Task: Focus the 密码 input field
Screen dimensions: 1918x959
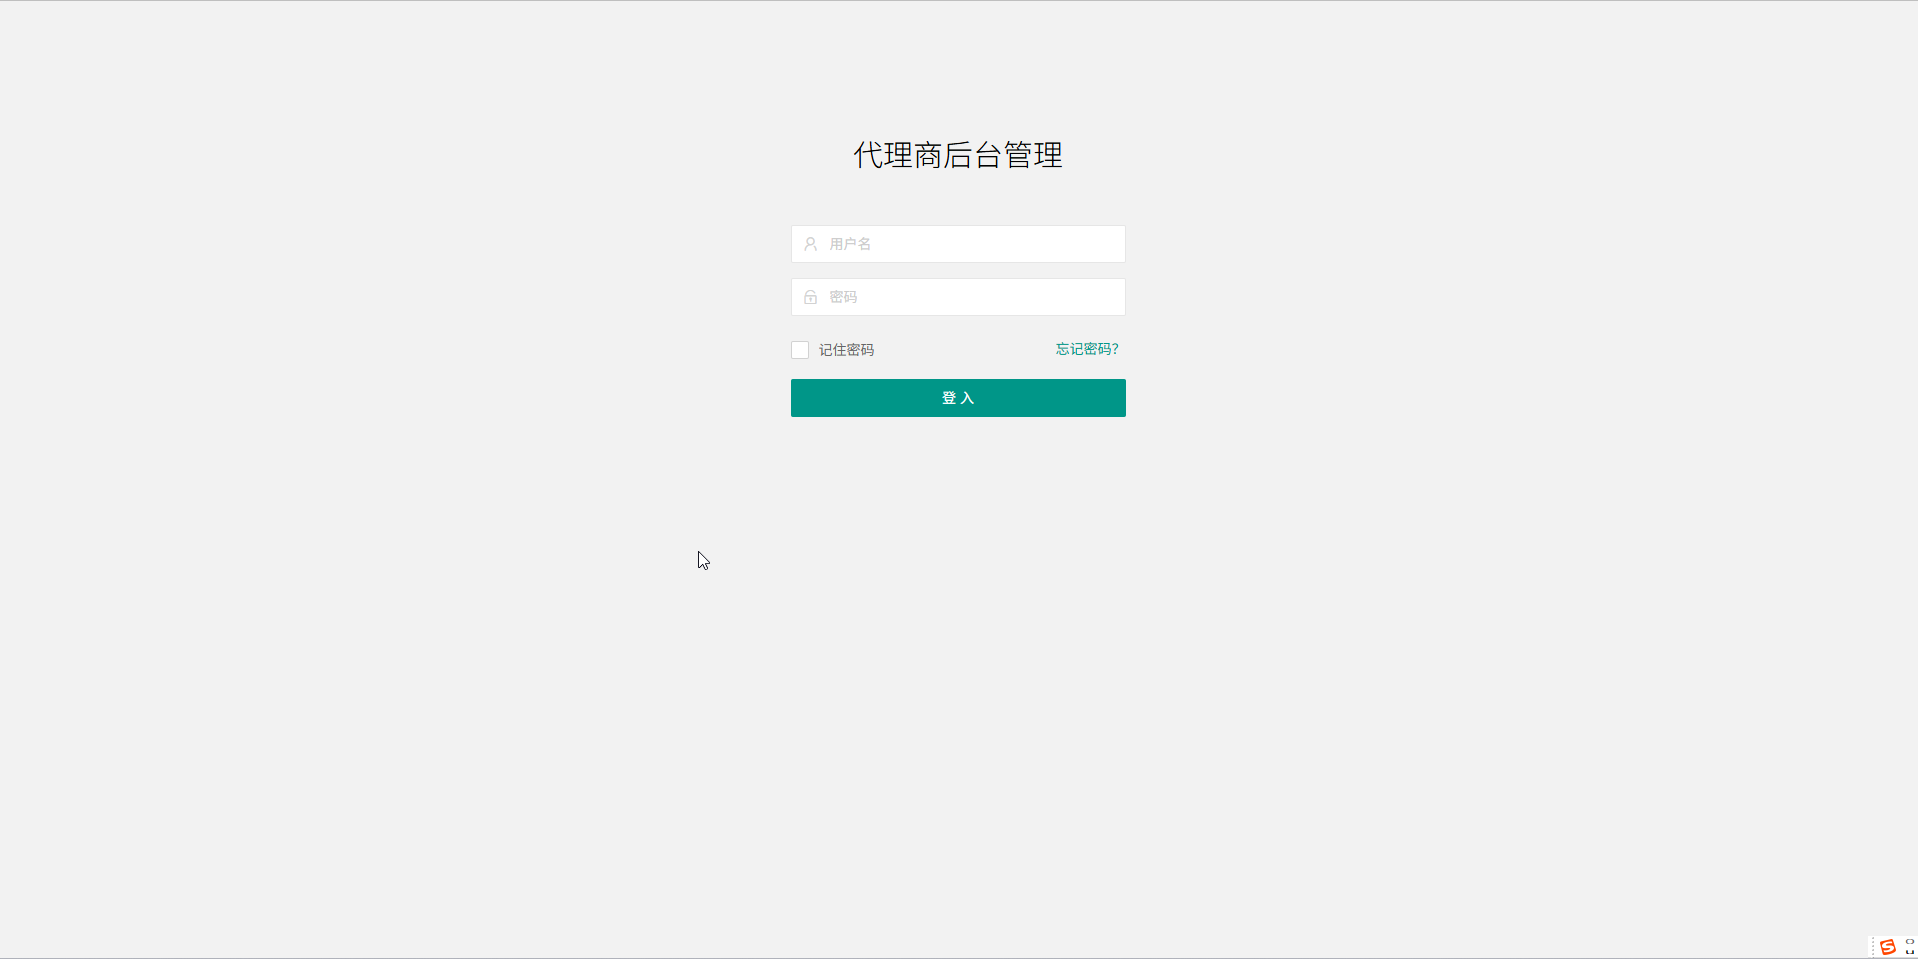Action: [970, 297]
